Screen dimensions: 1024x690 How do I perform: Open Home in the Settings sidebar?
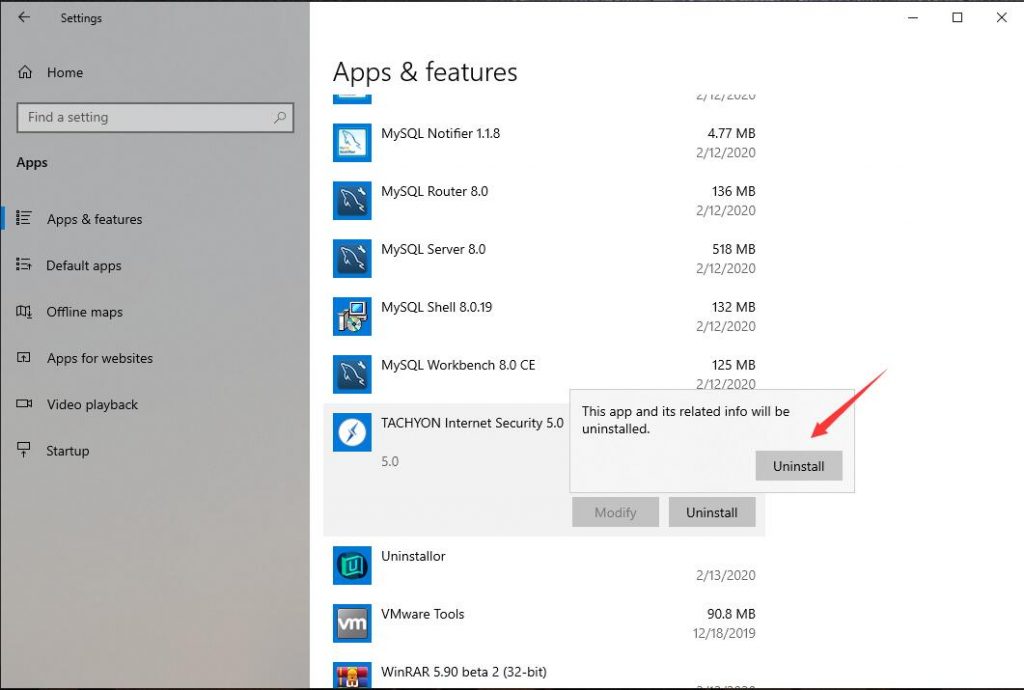click(x=65, y=72)
